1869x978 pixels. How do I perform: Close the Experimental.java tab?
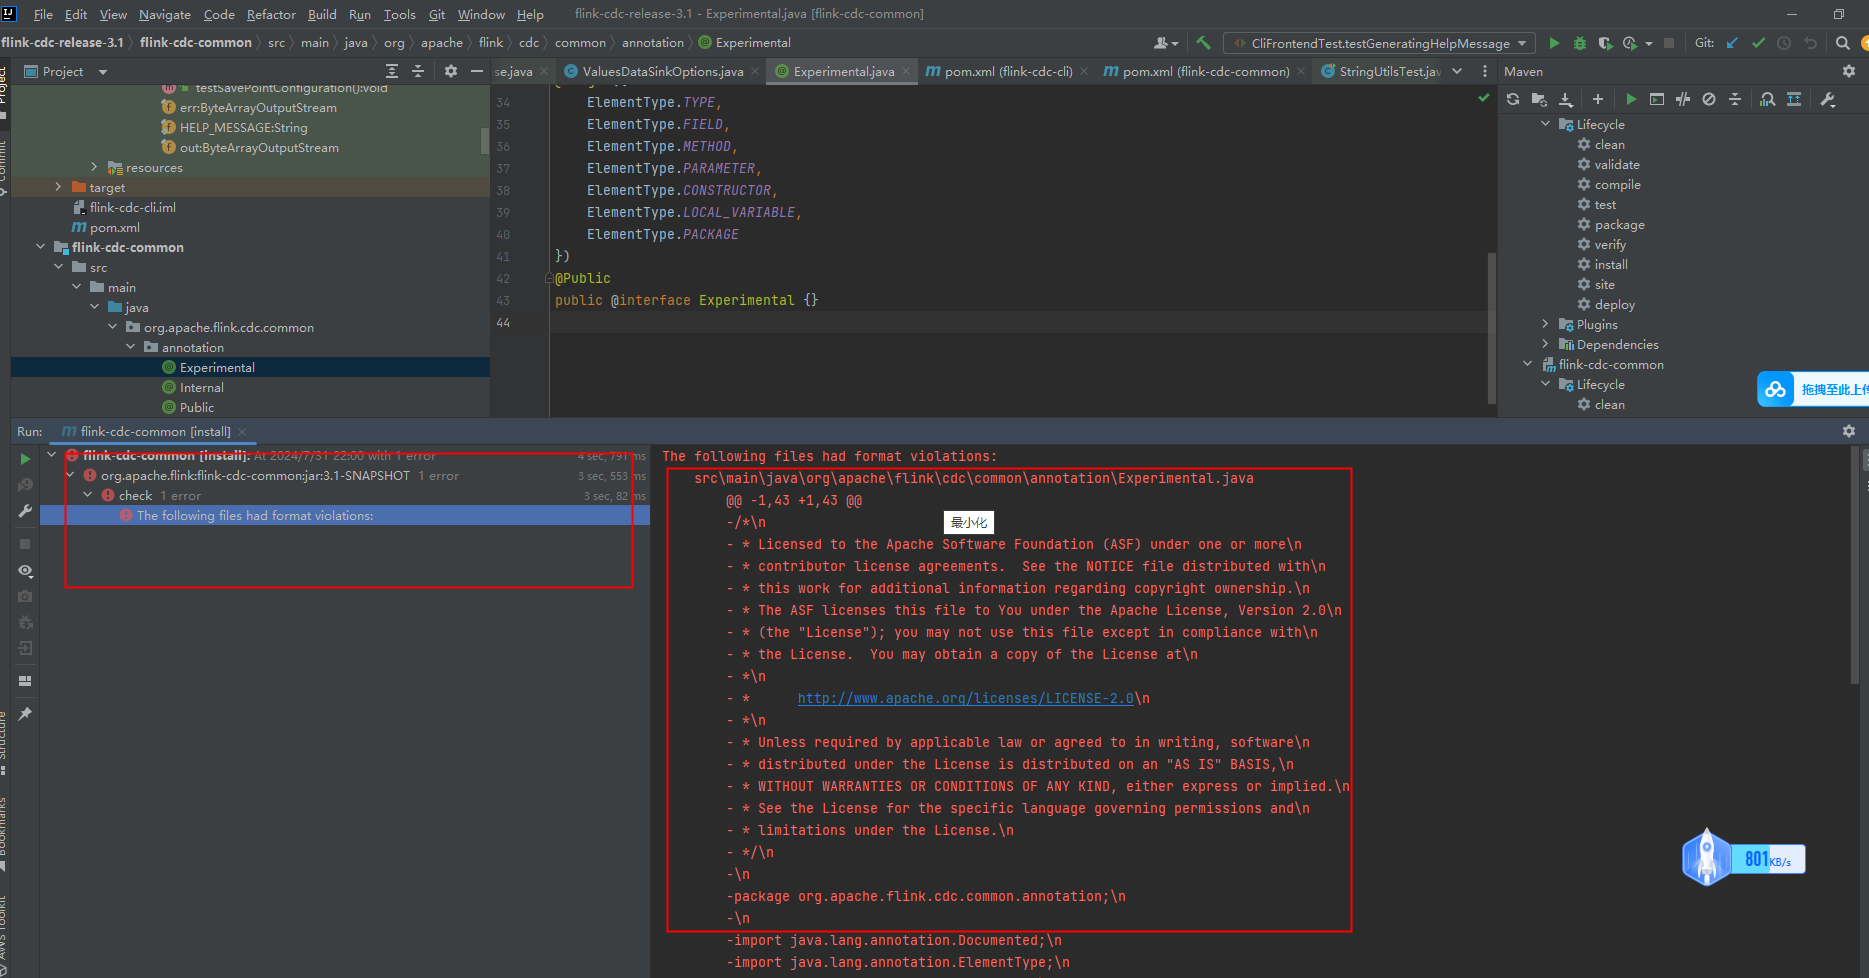click(906, 71)
